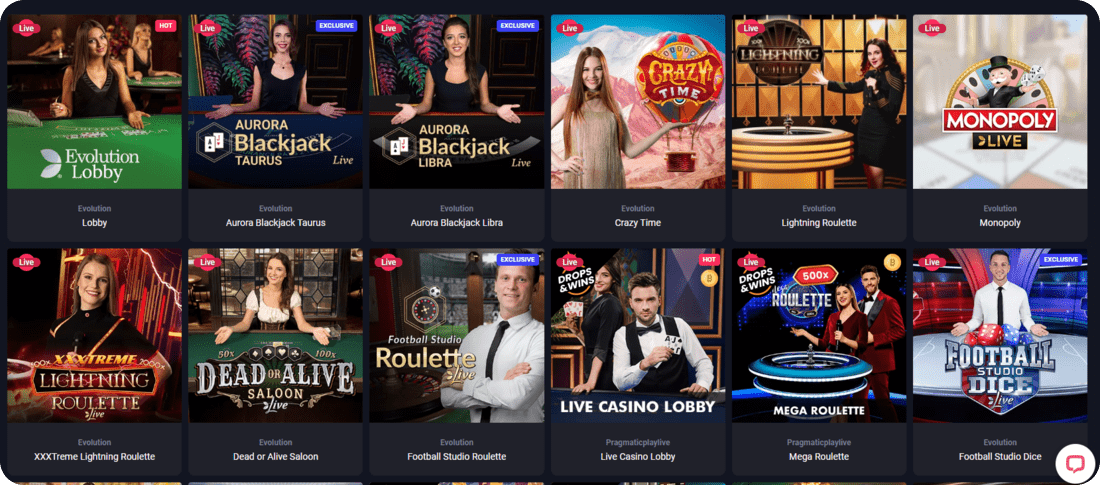Click EXCLUSIVE badge on Football Studio Dice
Image resolution: width=1100 pixels, height=485 pixels.
(1061, 260)
